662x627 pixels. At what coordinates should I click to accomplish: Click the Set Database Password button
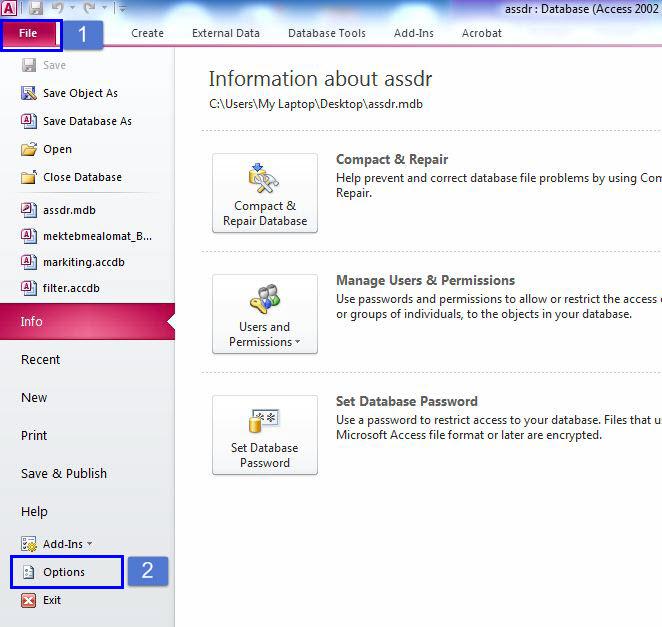265,435
